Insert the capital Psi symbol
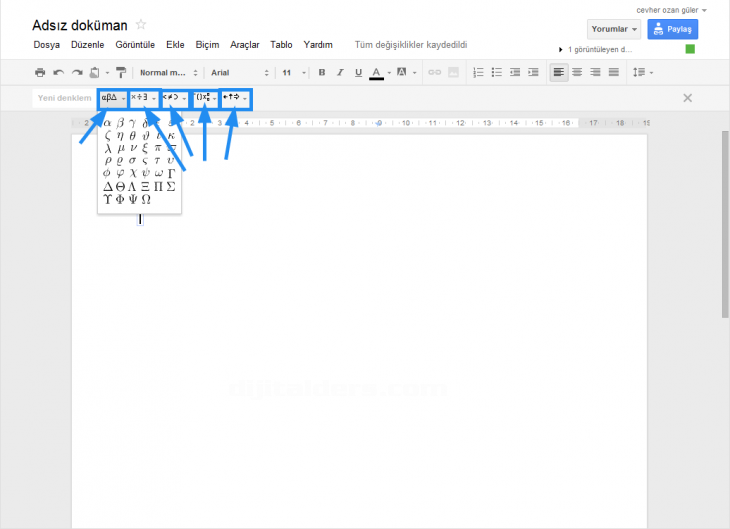Viewport: 730px width, 529px height. (x=133, y=199)
